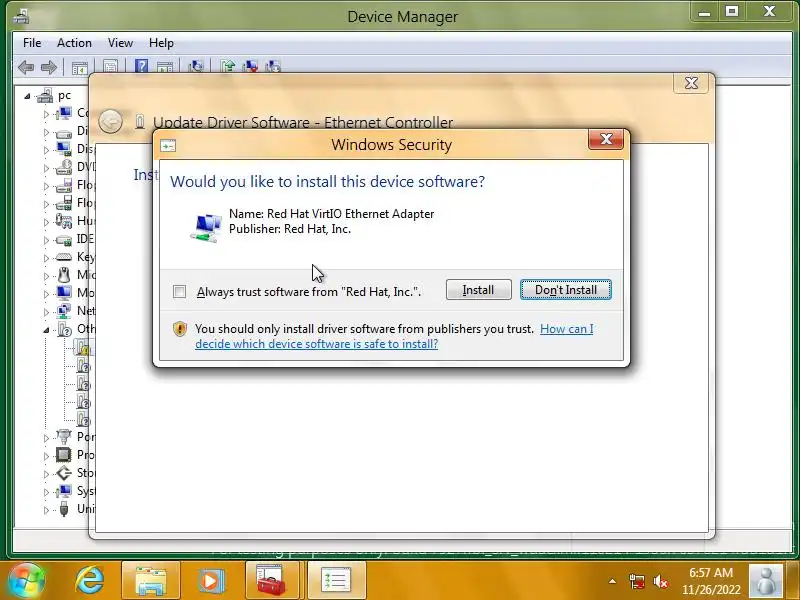This screenshot has height=600, width=800.
Task: Click the network tray icon
Action: pos(637,582)
